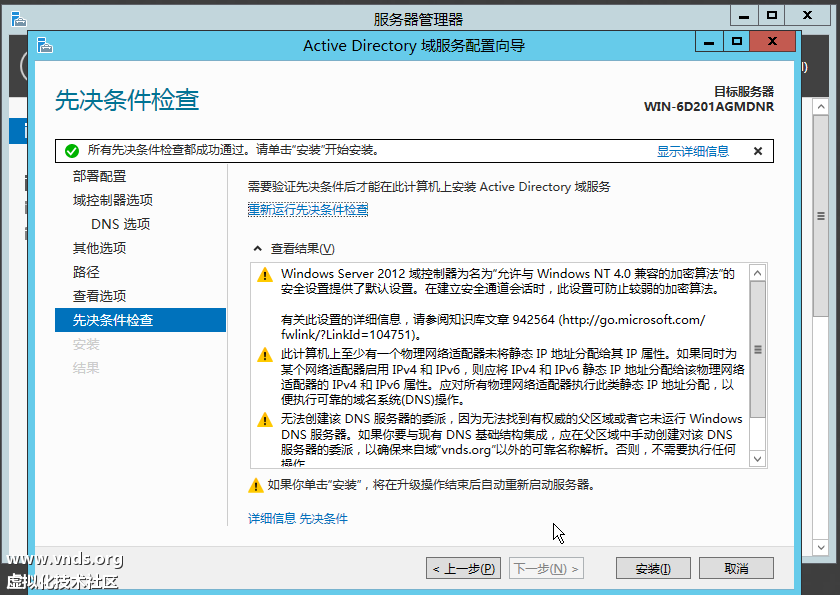Go back with 上一步(P) button
Screen dimensions: 840x595
[x=463, y=568]
